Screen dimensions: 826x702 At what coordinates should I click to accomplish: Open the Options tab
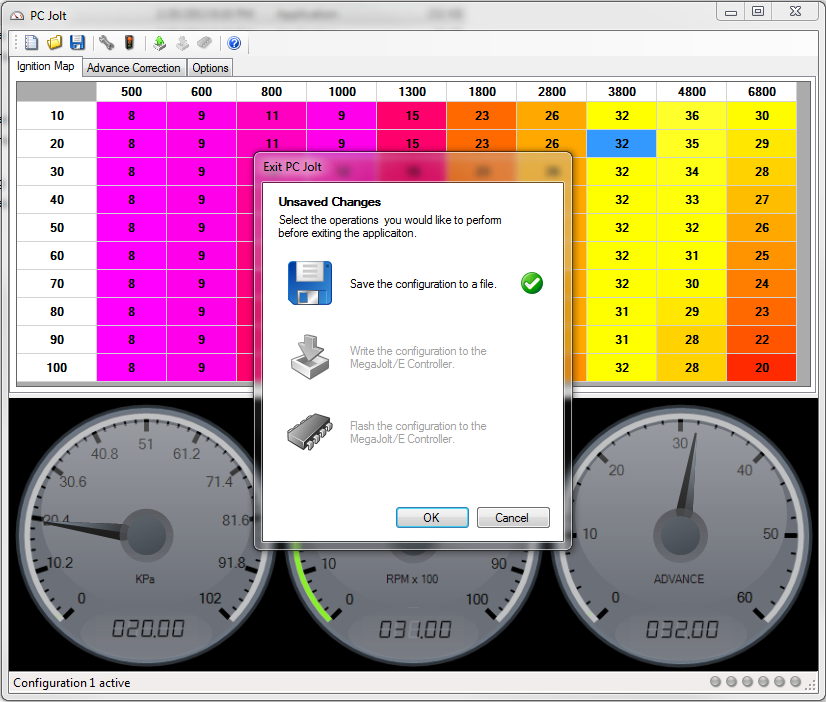(210, 68)
